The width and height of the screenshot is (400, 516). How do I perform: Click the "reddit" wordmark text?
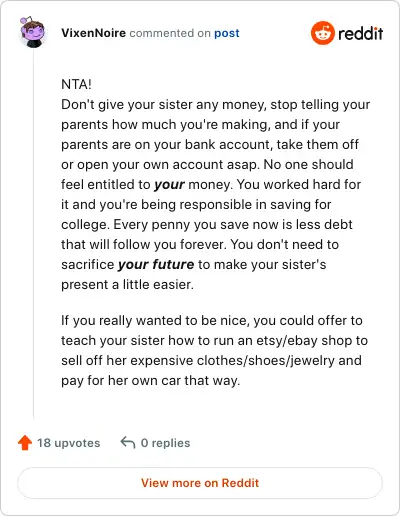360,33
